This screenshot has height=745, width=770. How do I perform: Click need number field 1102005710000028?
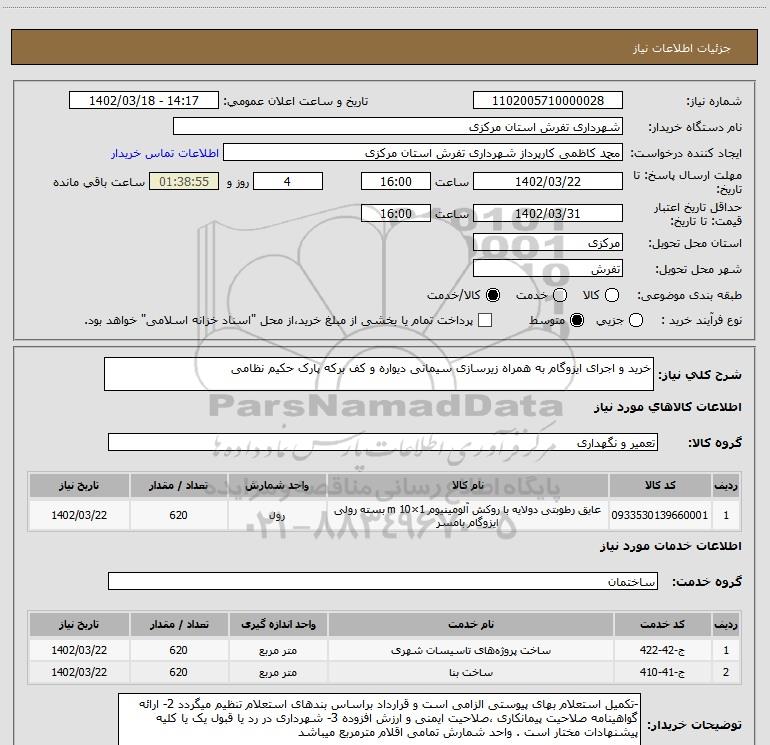pyautogui.click(x=548, y=100)
